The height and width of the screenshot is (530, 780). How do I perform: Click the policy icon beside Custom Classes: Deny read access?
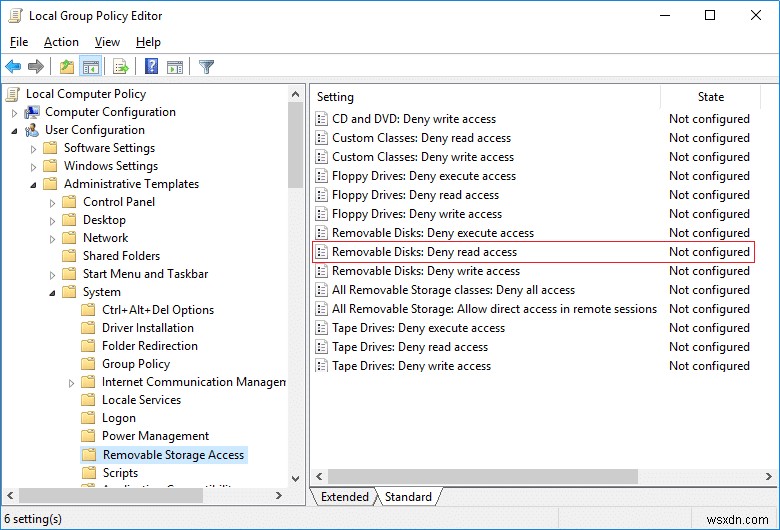click(x=321, y=137)
